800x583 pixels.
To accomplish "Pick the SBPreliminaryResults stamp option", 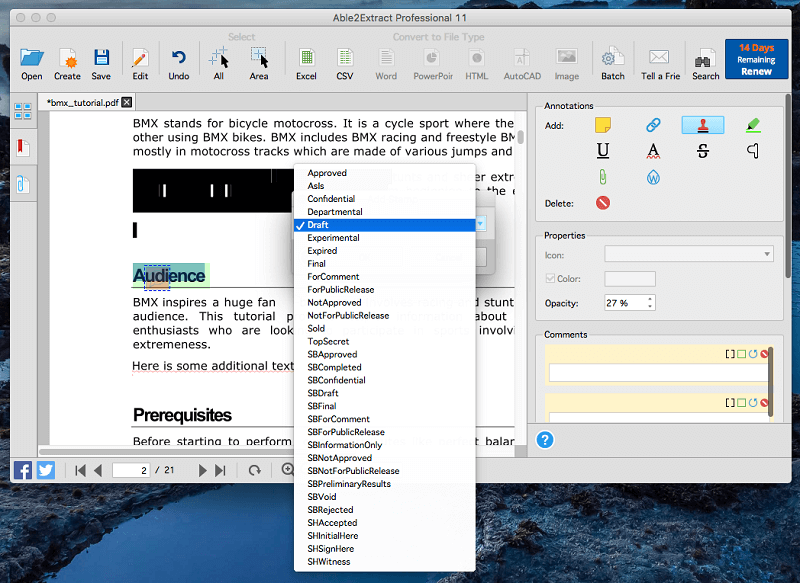I will (x=385, y=484).
